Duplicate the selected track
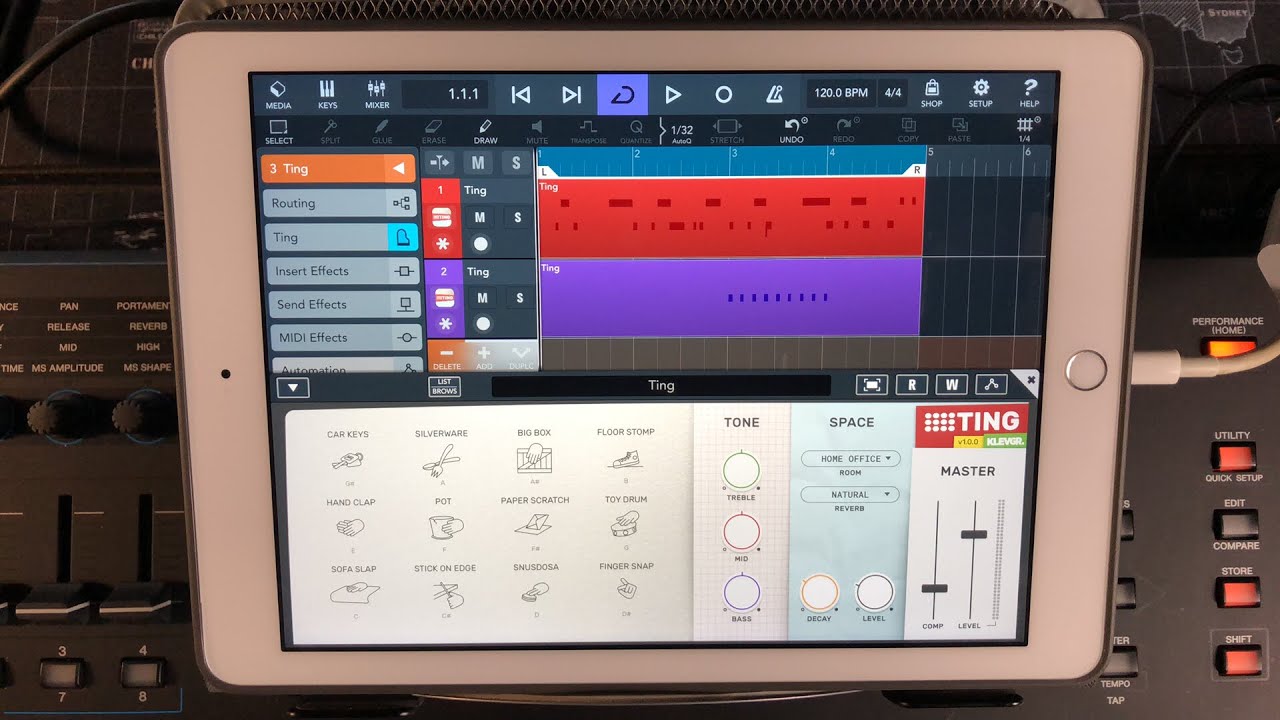The image size is (1280, 720). click(x=521, y=357)
